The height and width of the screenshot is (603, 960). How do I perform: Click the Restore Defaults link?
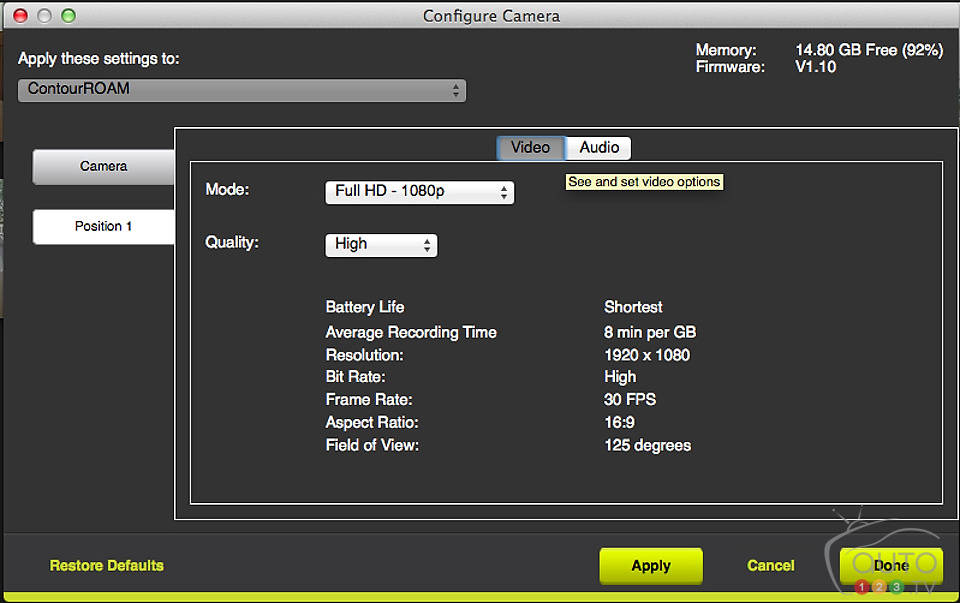tap(107, 566)
